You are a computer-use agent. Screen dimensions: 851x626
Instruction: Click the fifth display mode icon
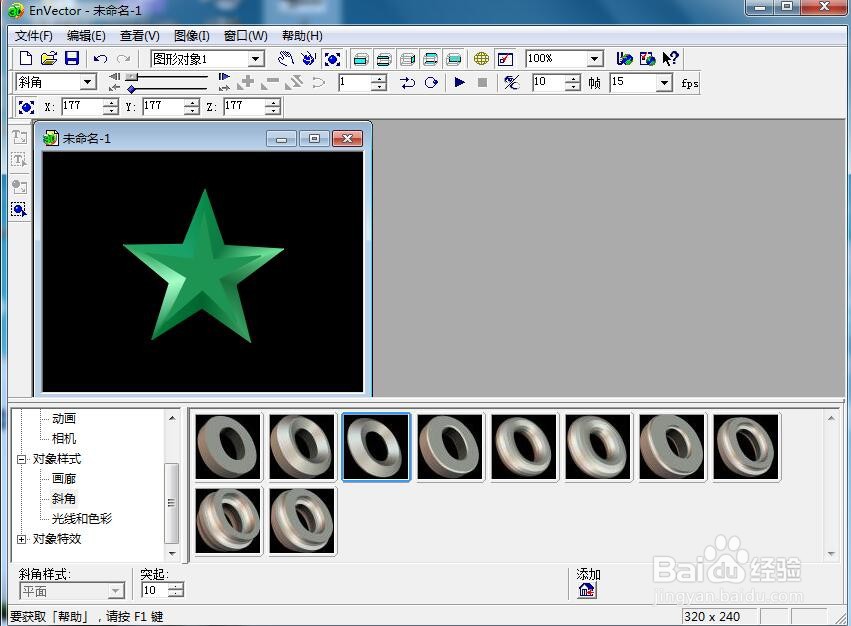click(454, 59)
